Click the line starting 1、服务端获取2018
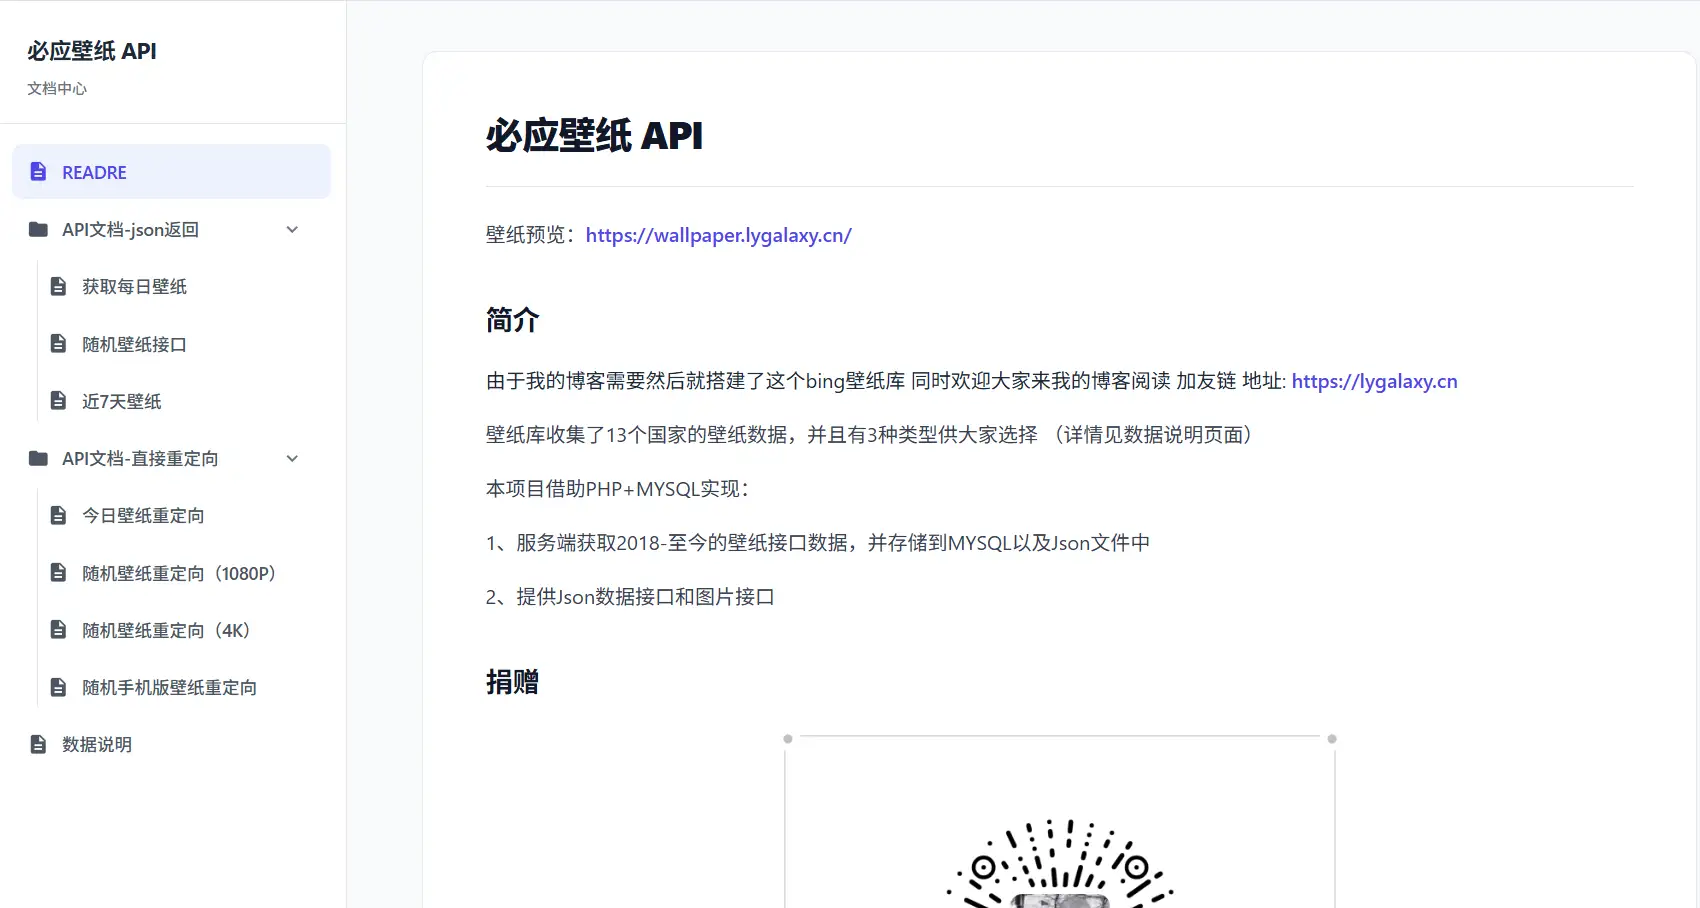This screenshot has height=908, width=1700. point(818,543)
